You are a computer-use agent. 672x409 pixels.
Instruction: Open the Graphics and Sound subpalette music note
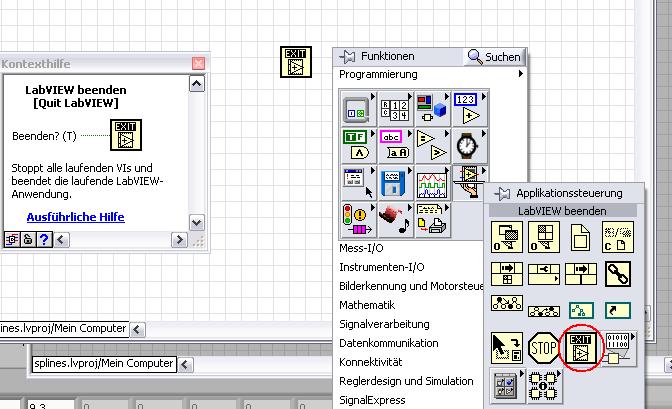click(x=395, y=220)
